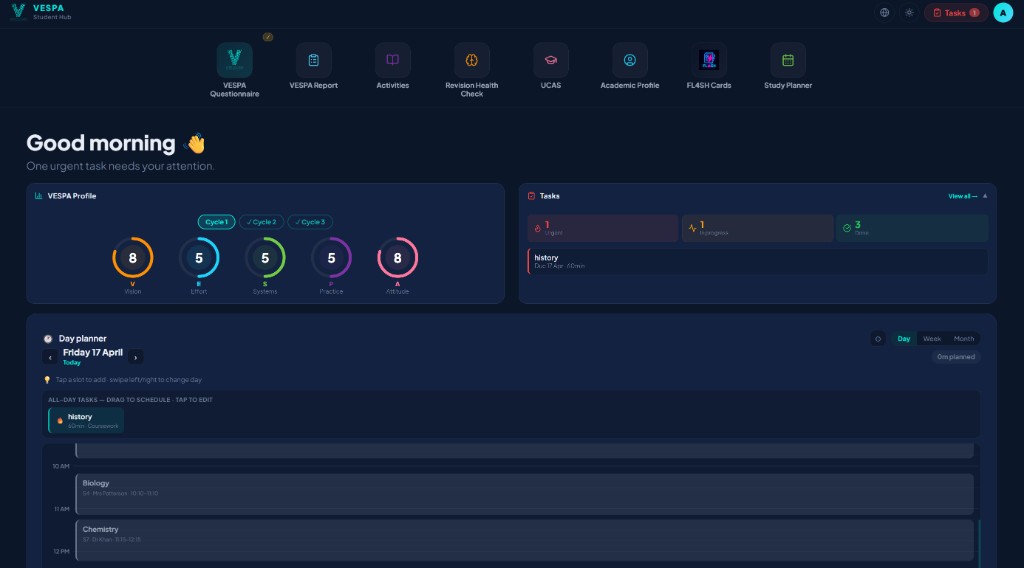
Task: Click the Done checkmark icon
Action: pos(847,229)
